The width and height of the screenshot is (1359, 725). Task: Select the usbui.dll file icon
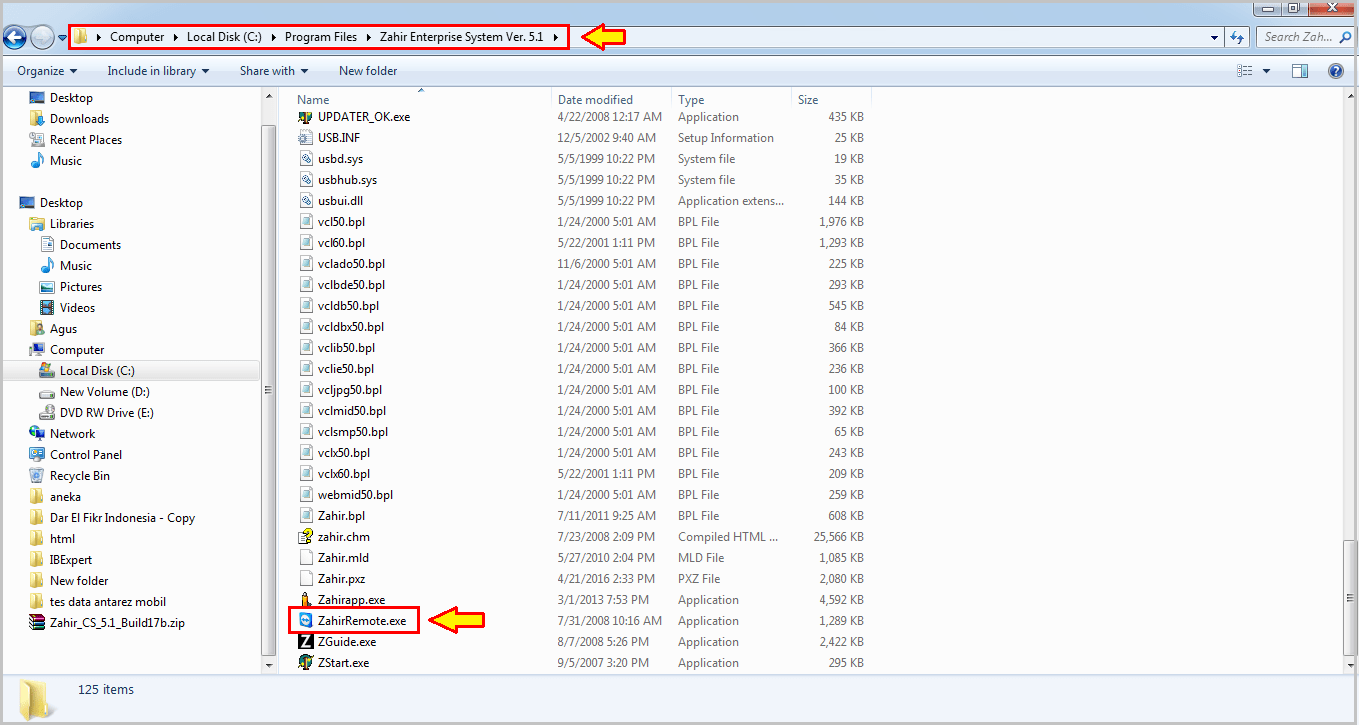pos(306,201)
